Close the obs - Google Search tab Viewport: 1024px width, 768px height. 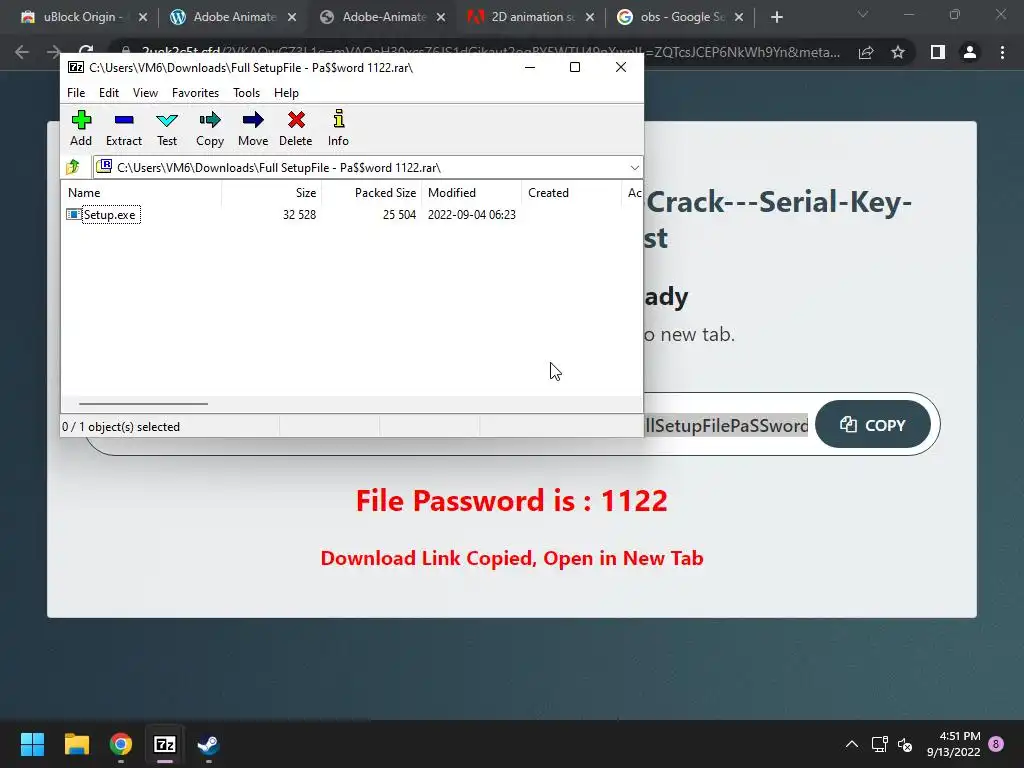[739, 17]
